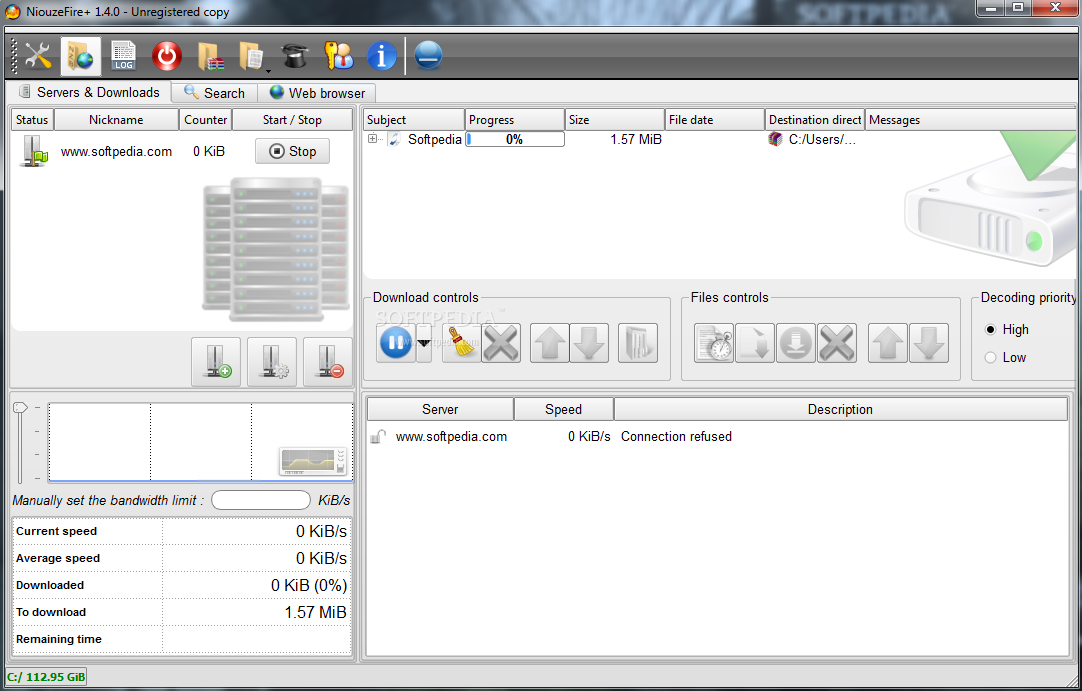
Task: Click the Destination direct column header
Action: [x=815, y=119]
